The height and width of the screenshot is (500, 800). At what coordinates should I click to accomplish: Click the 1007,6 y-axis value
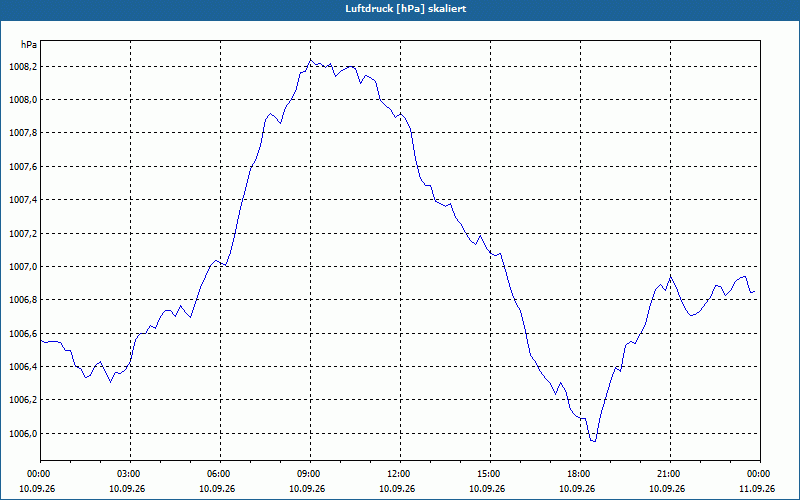tap(23, 167)
